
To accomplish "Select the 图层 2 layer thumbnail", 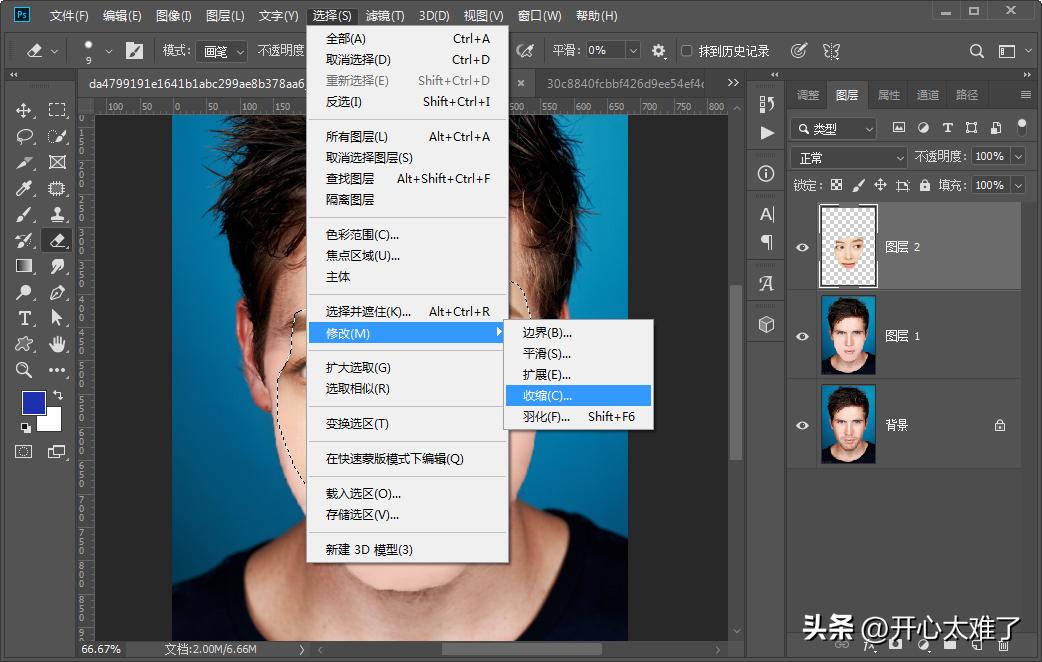I will tap(848, 245).
